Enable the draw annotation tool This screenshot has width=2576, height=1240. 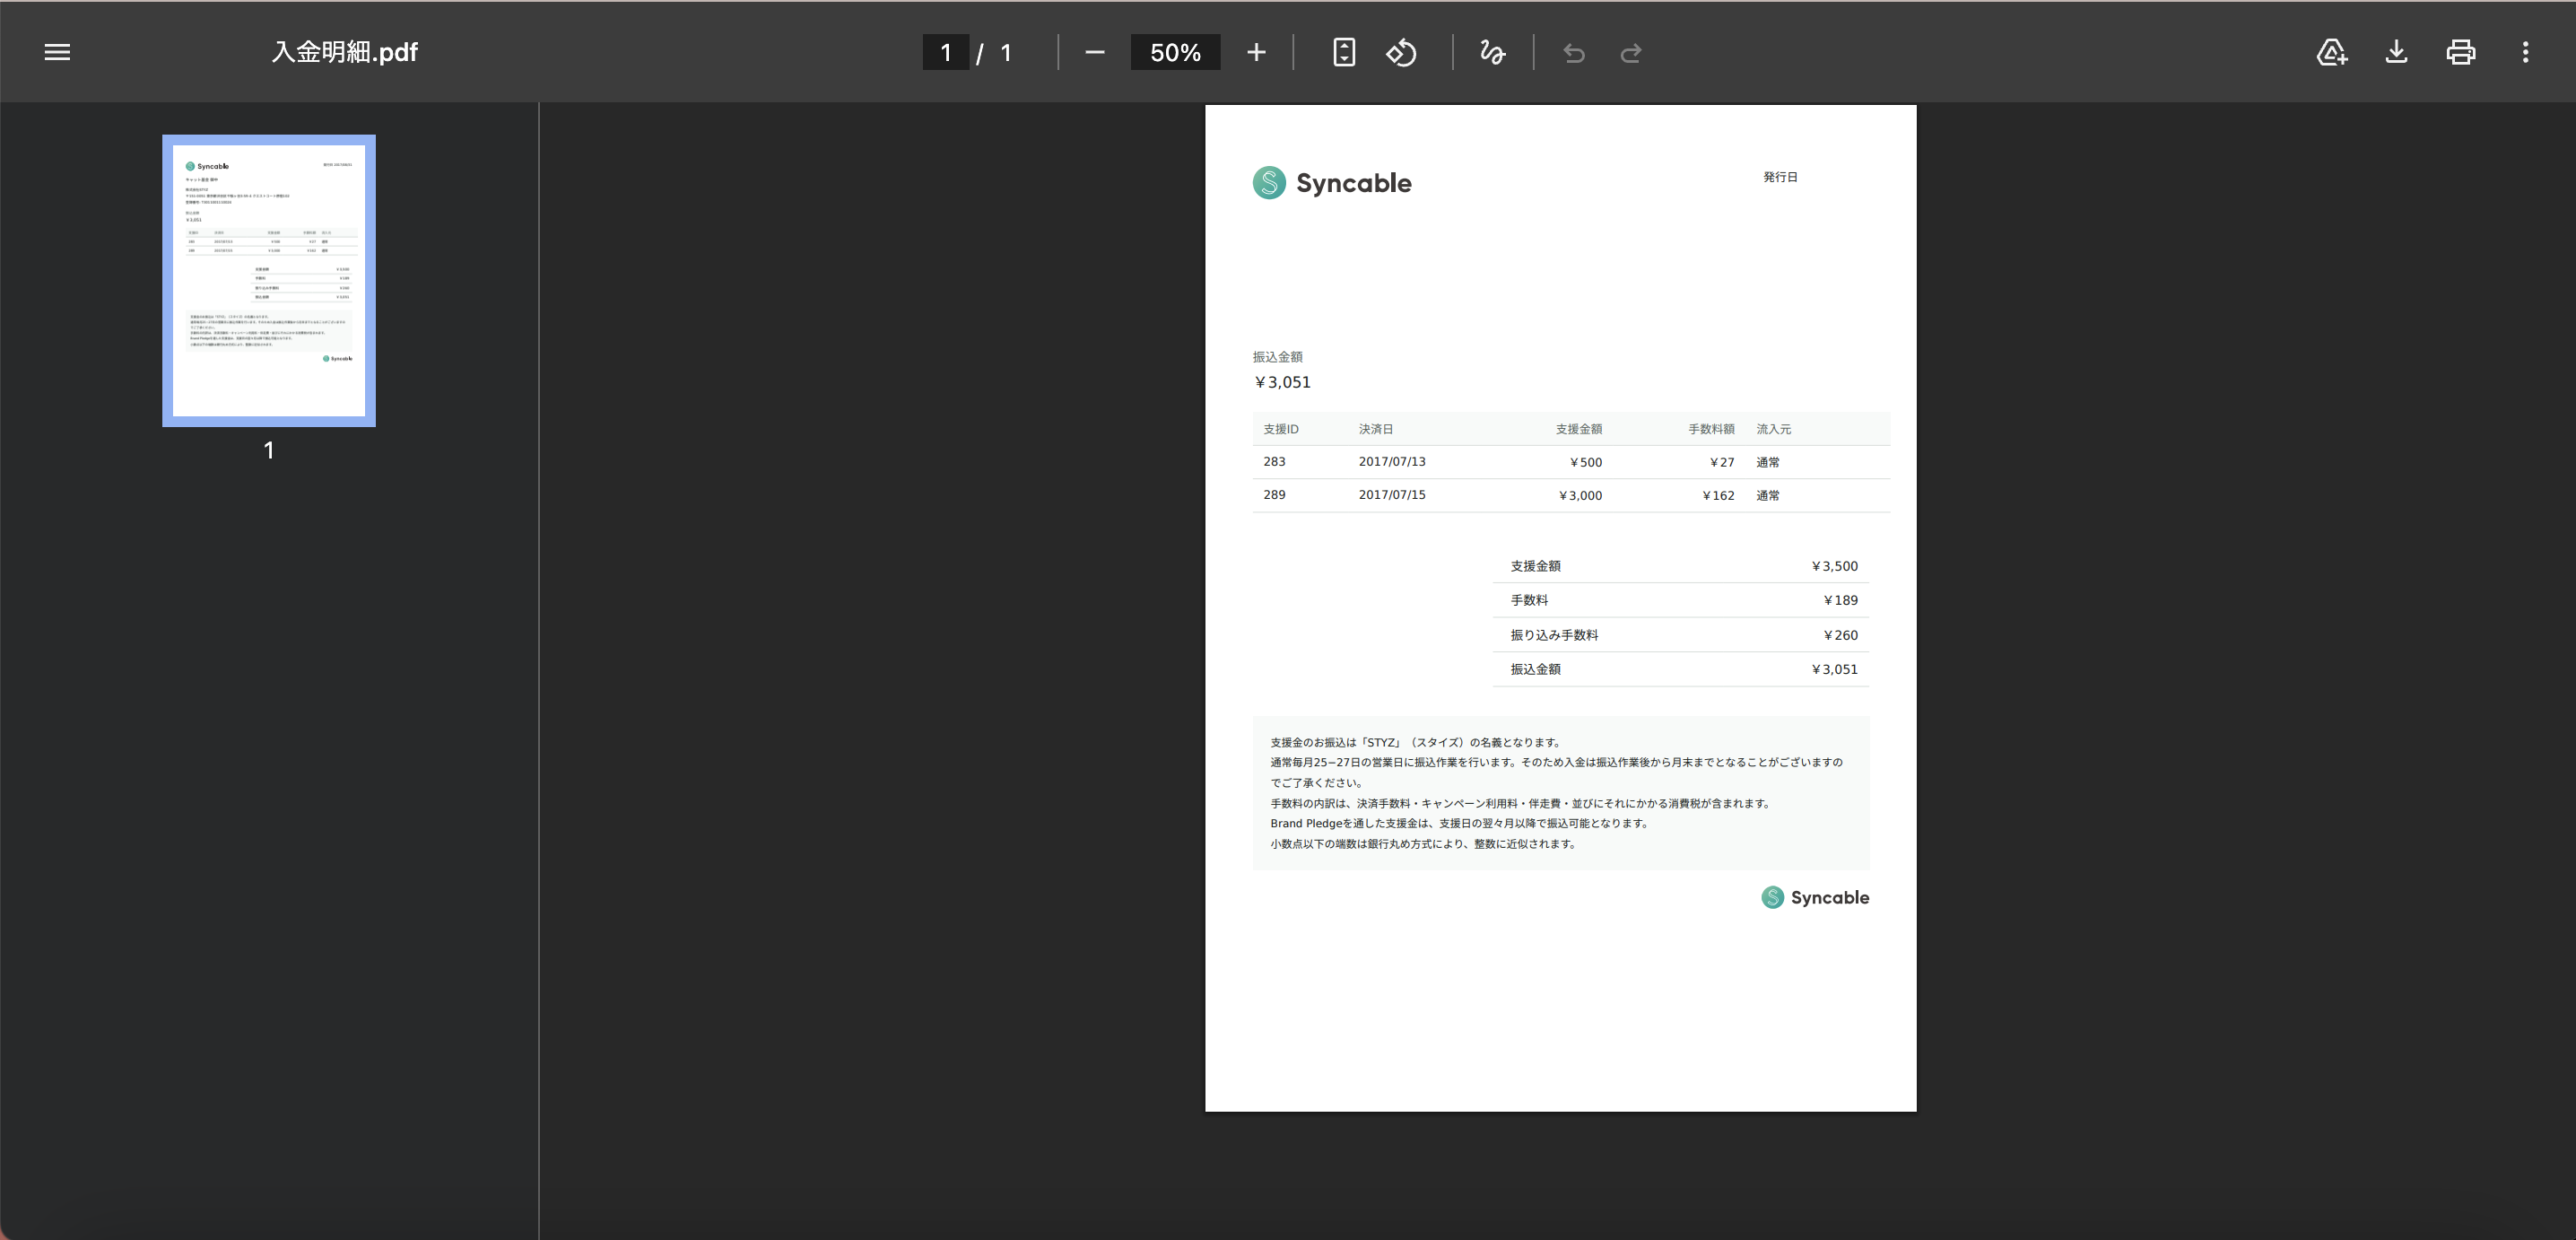[1492, 52]
